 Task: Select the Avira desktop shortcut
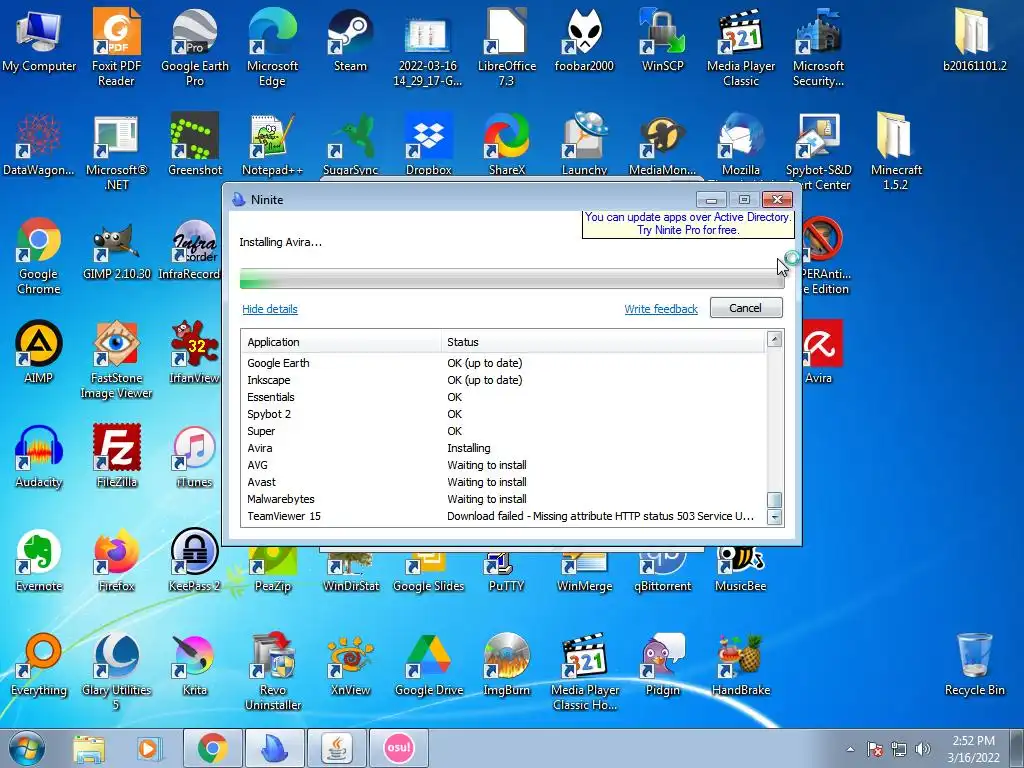point(822,353)
